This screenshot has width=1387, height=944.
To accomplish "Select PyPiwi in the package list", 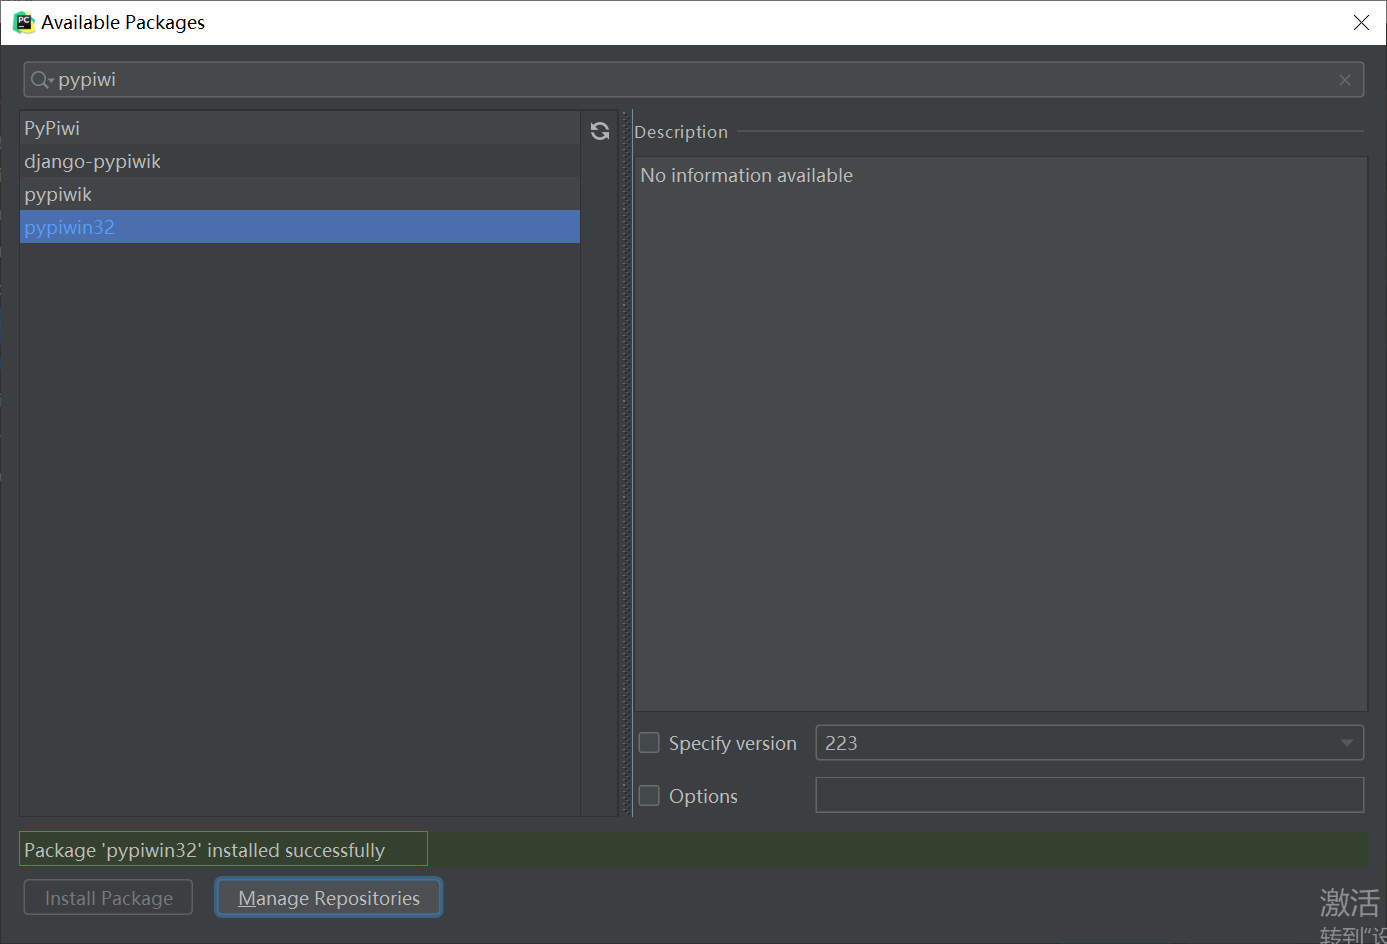I will 300,128.
